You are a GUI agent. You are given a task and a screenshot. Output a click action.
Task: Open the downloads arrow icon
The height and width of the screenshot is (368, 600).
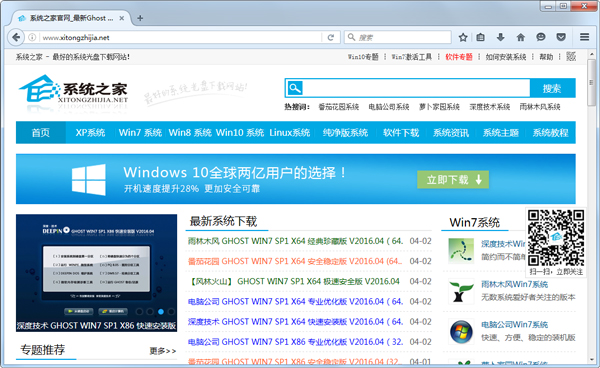[501, 37]
